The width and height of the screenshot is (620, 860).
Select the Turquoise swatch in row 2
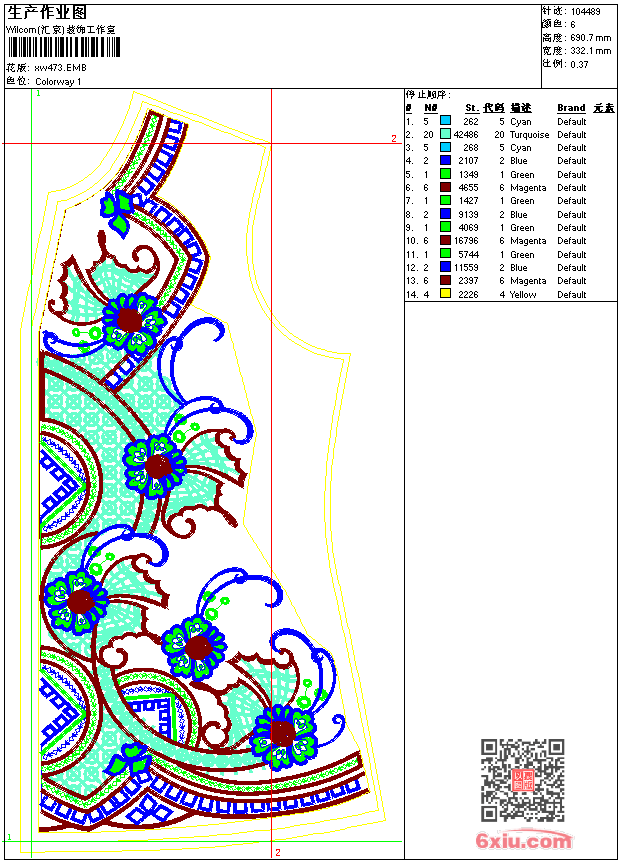pos(445,134)
